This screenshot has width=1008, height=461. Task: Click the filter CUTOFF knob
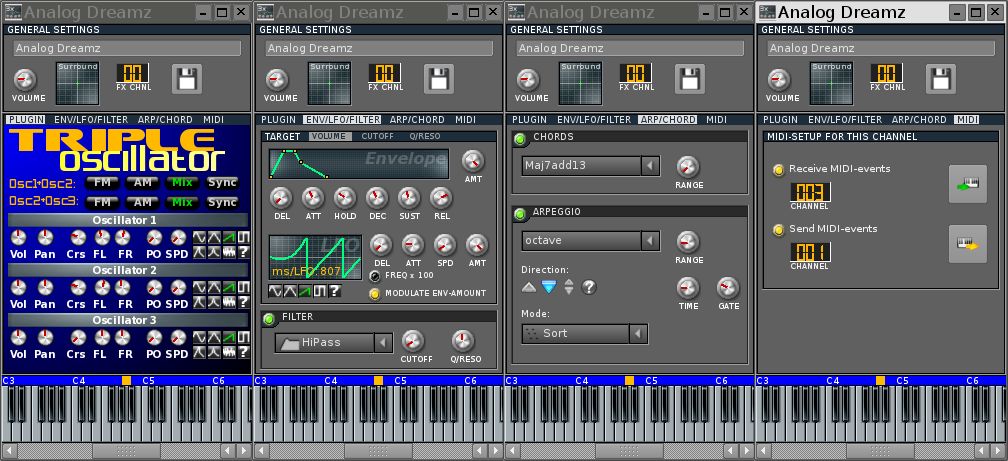[x=413, y=341]
